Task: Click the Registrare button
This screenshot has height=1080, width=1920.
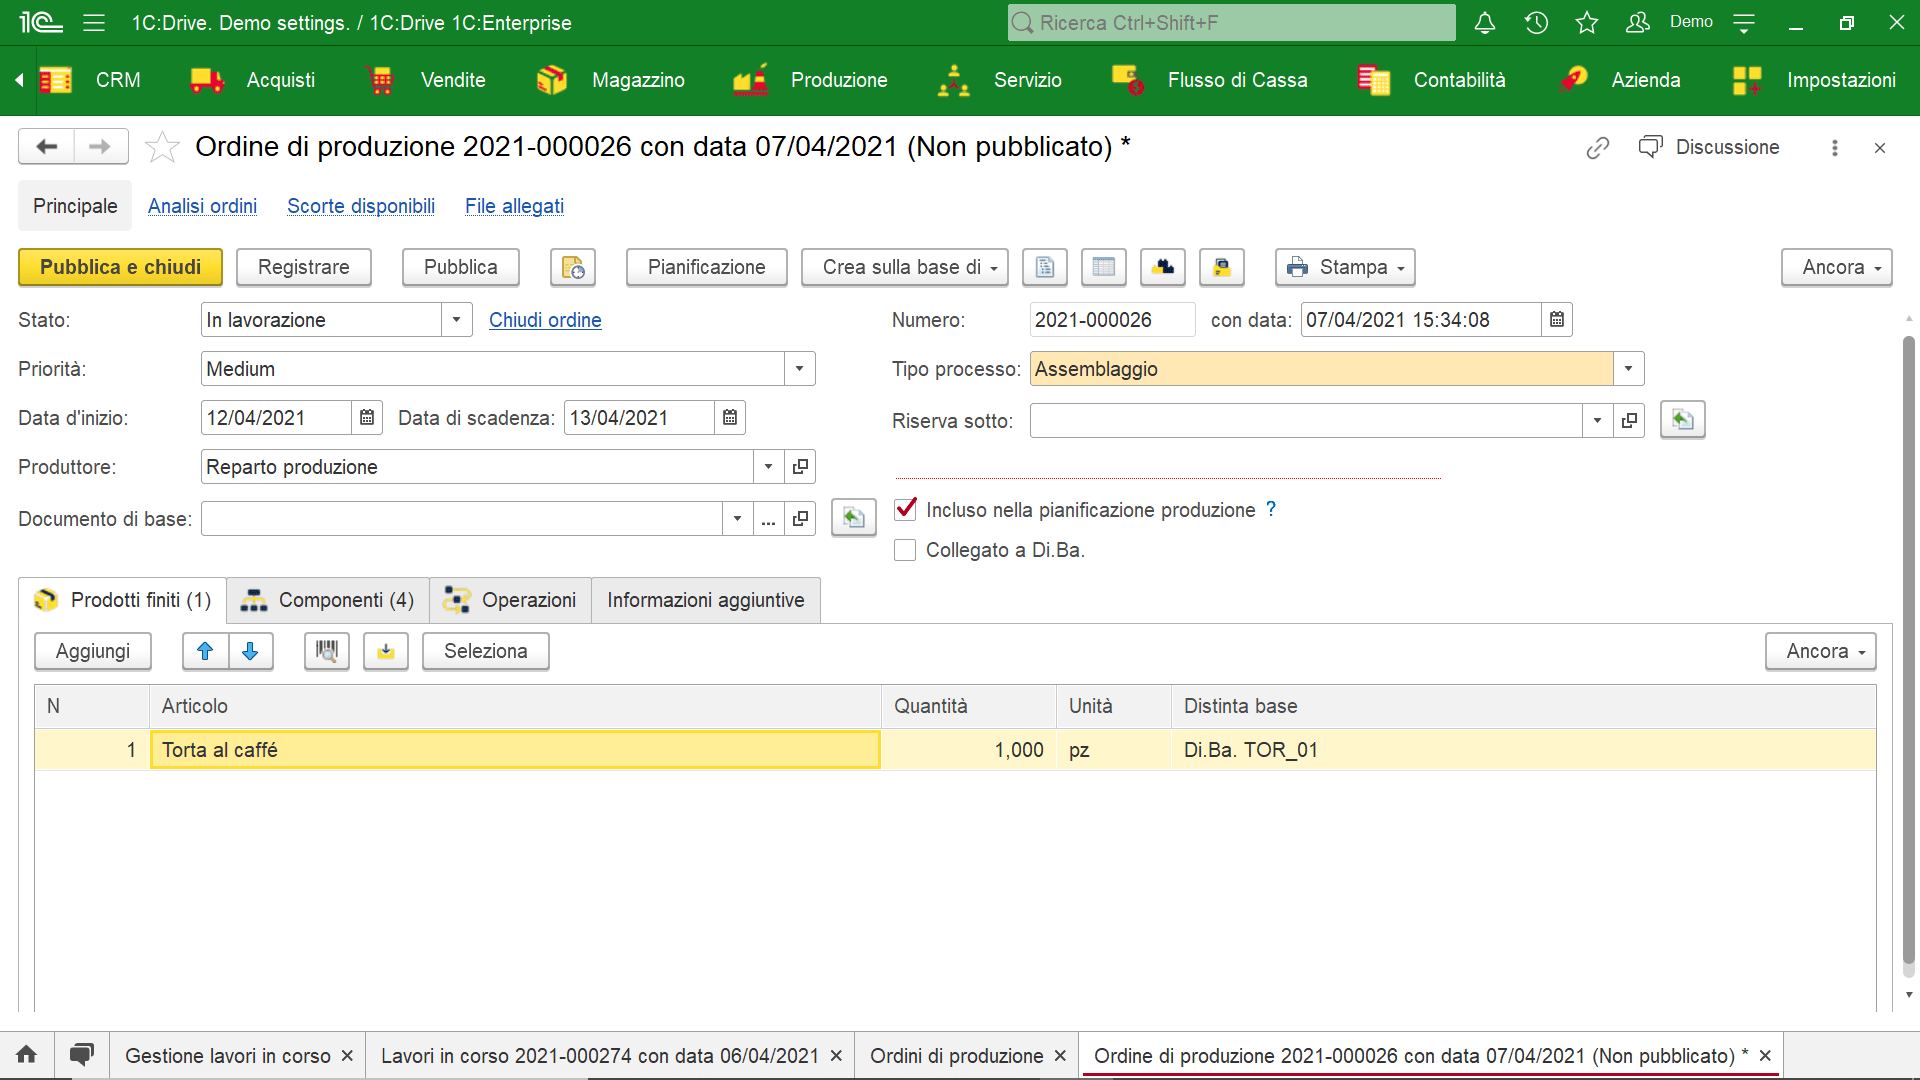Action: click(x=304, y=267)
